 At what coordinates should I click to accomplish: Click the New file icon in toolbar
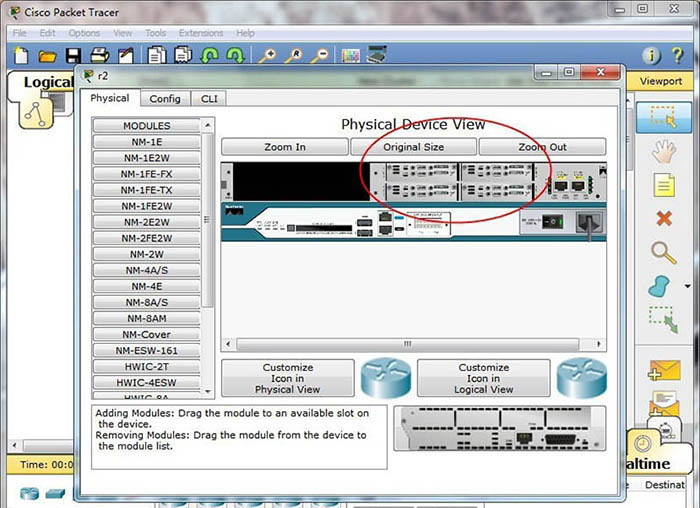pyautogui.click(x=21, y=55)
